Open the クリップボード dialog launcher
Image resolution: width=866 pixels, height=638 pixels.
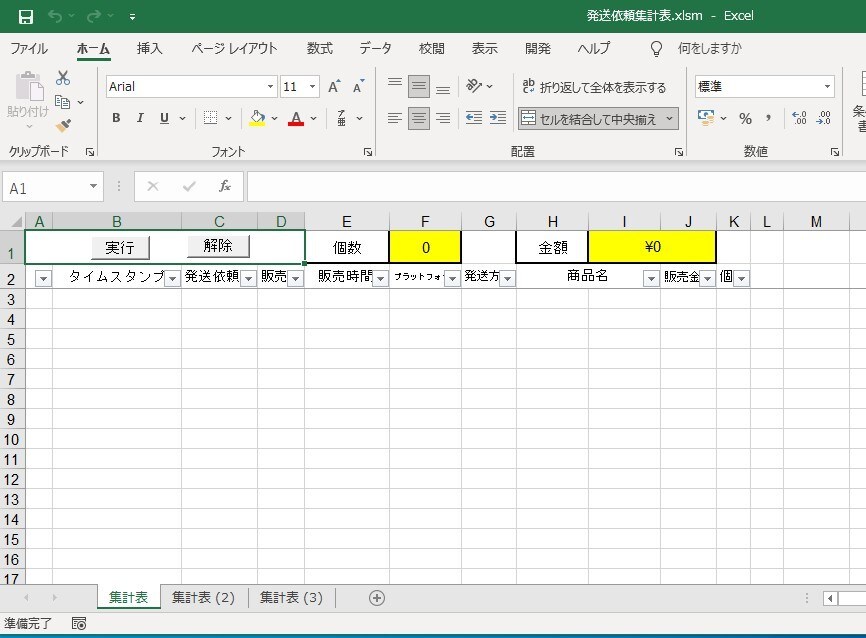[90, 152]
